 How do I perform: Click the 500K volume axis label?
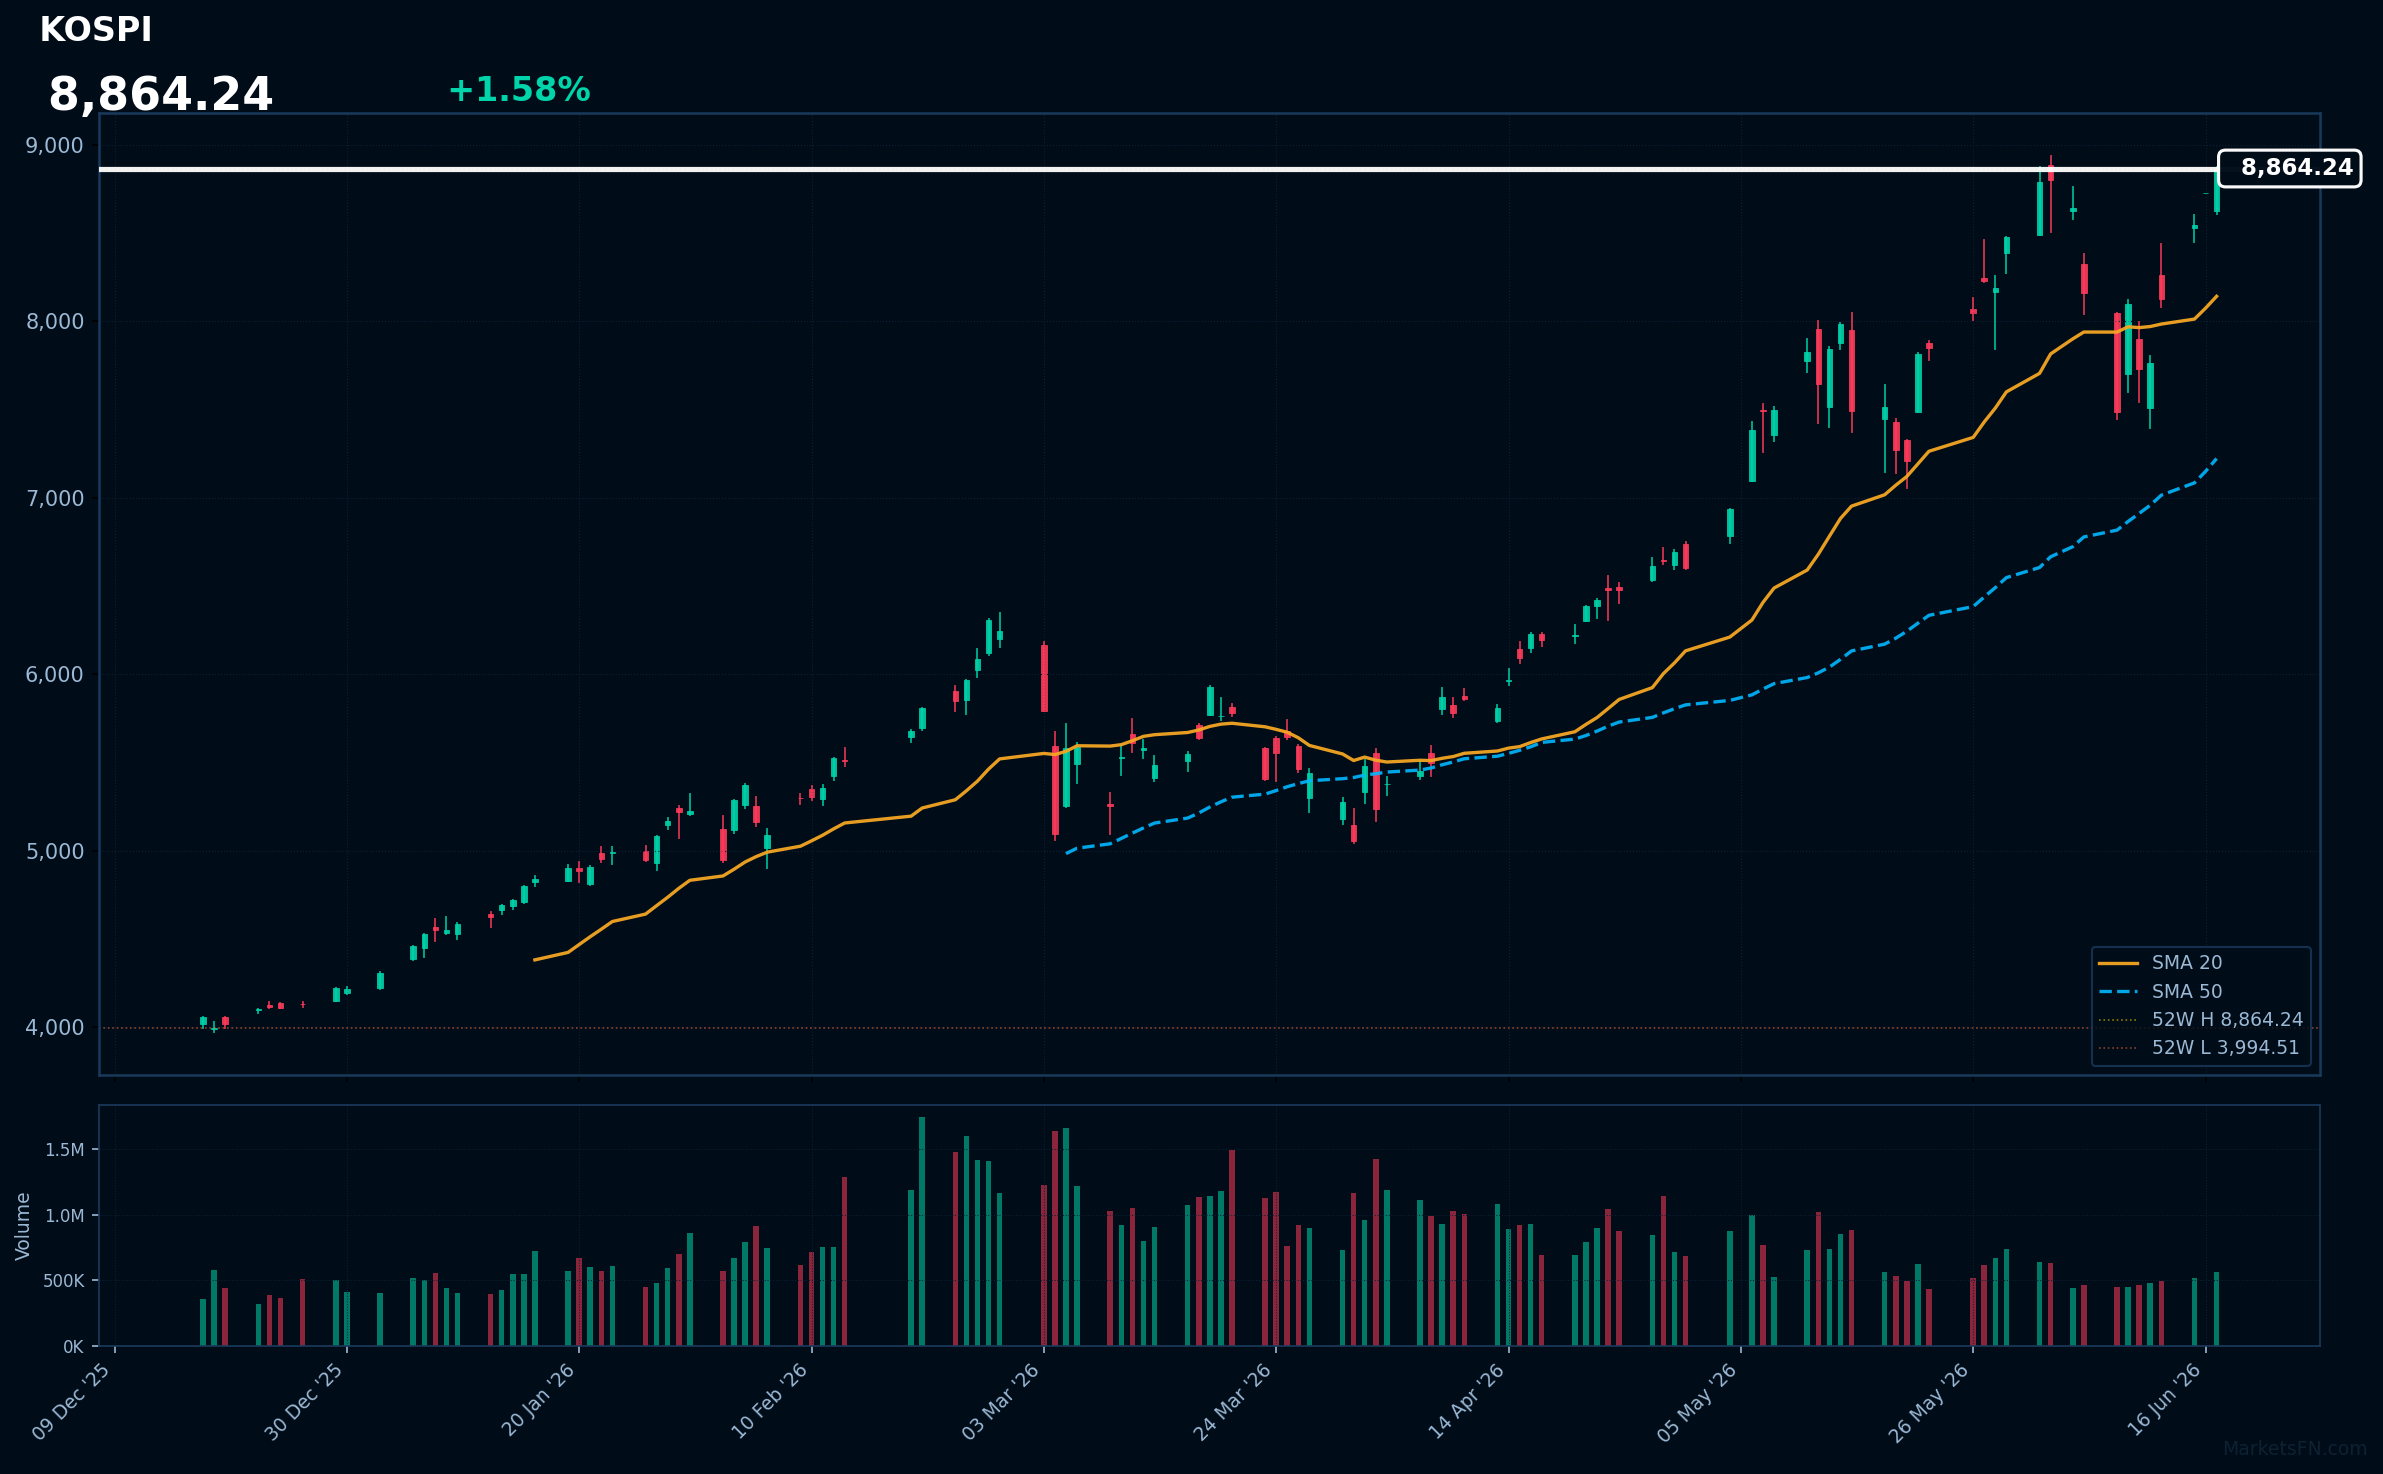[x=64, y=1281]
